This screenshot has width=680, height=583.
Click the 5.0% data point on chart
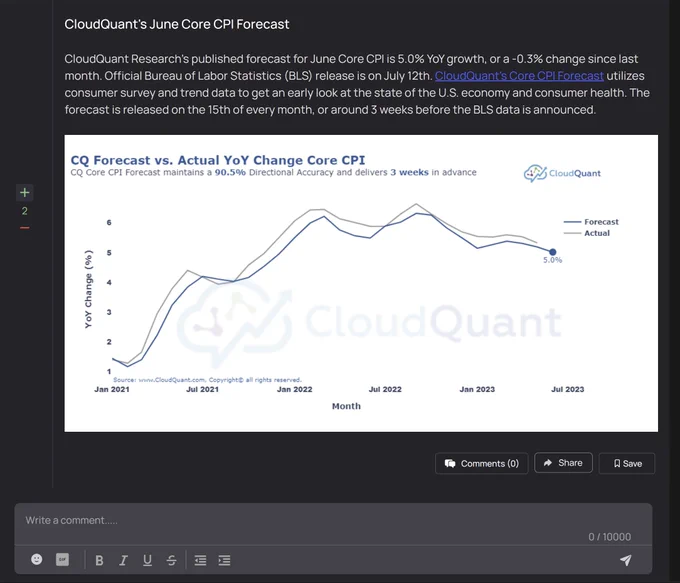552,252
